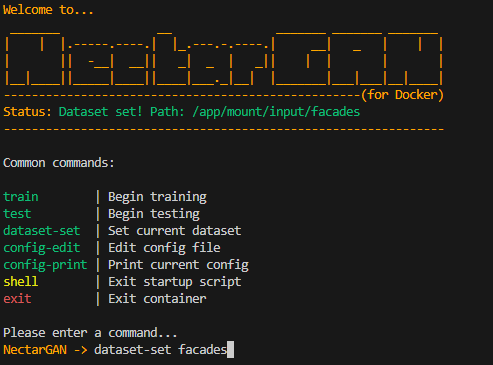Image resolution: width=493 pixels, height=365 pixels.
Task: Click the 'Status:' label
Action: [27, 112]
